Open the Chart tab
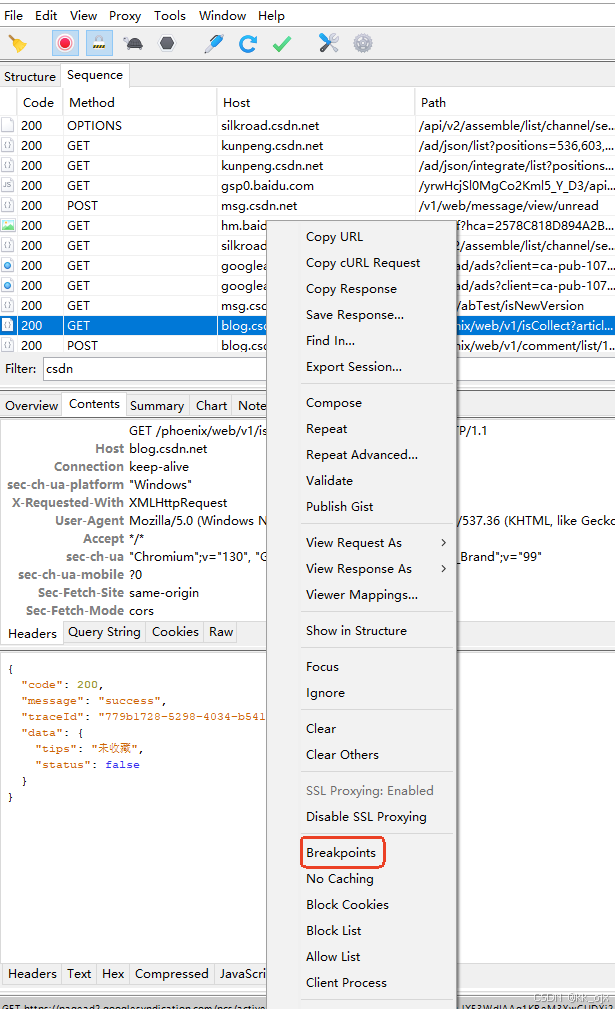Screen dimensions: 615x1009 pyautogui.click(x=212, y=405)
